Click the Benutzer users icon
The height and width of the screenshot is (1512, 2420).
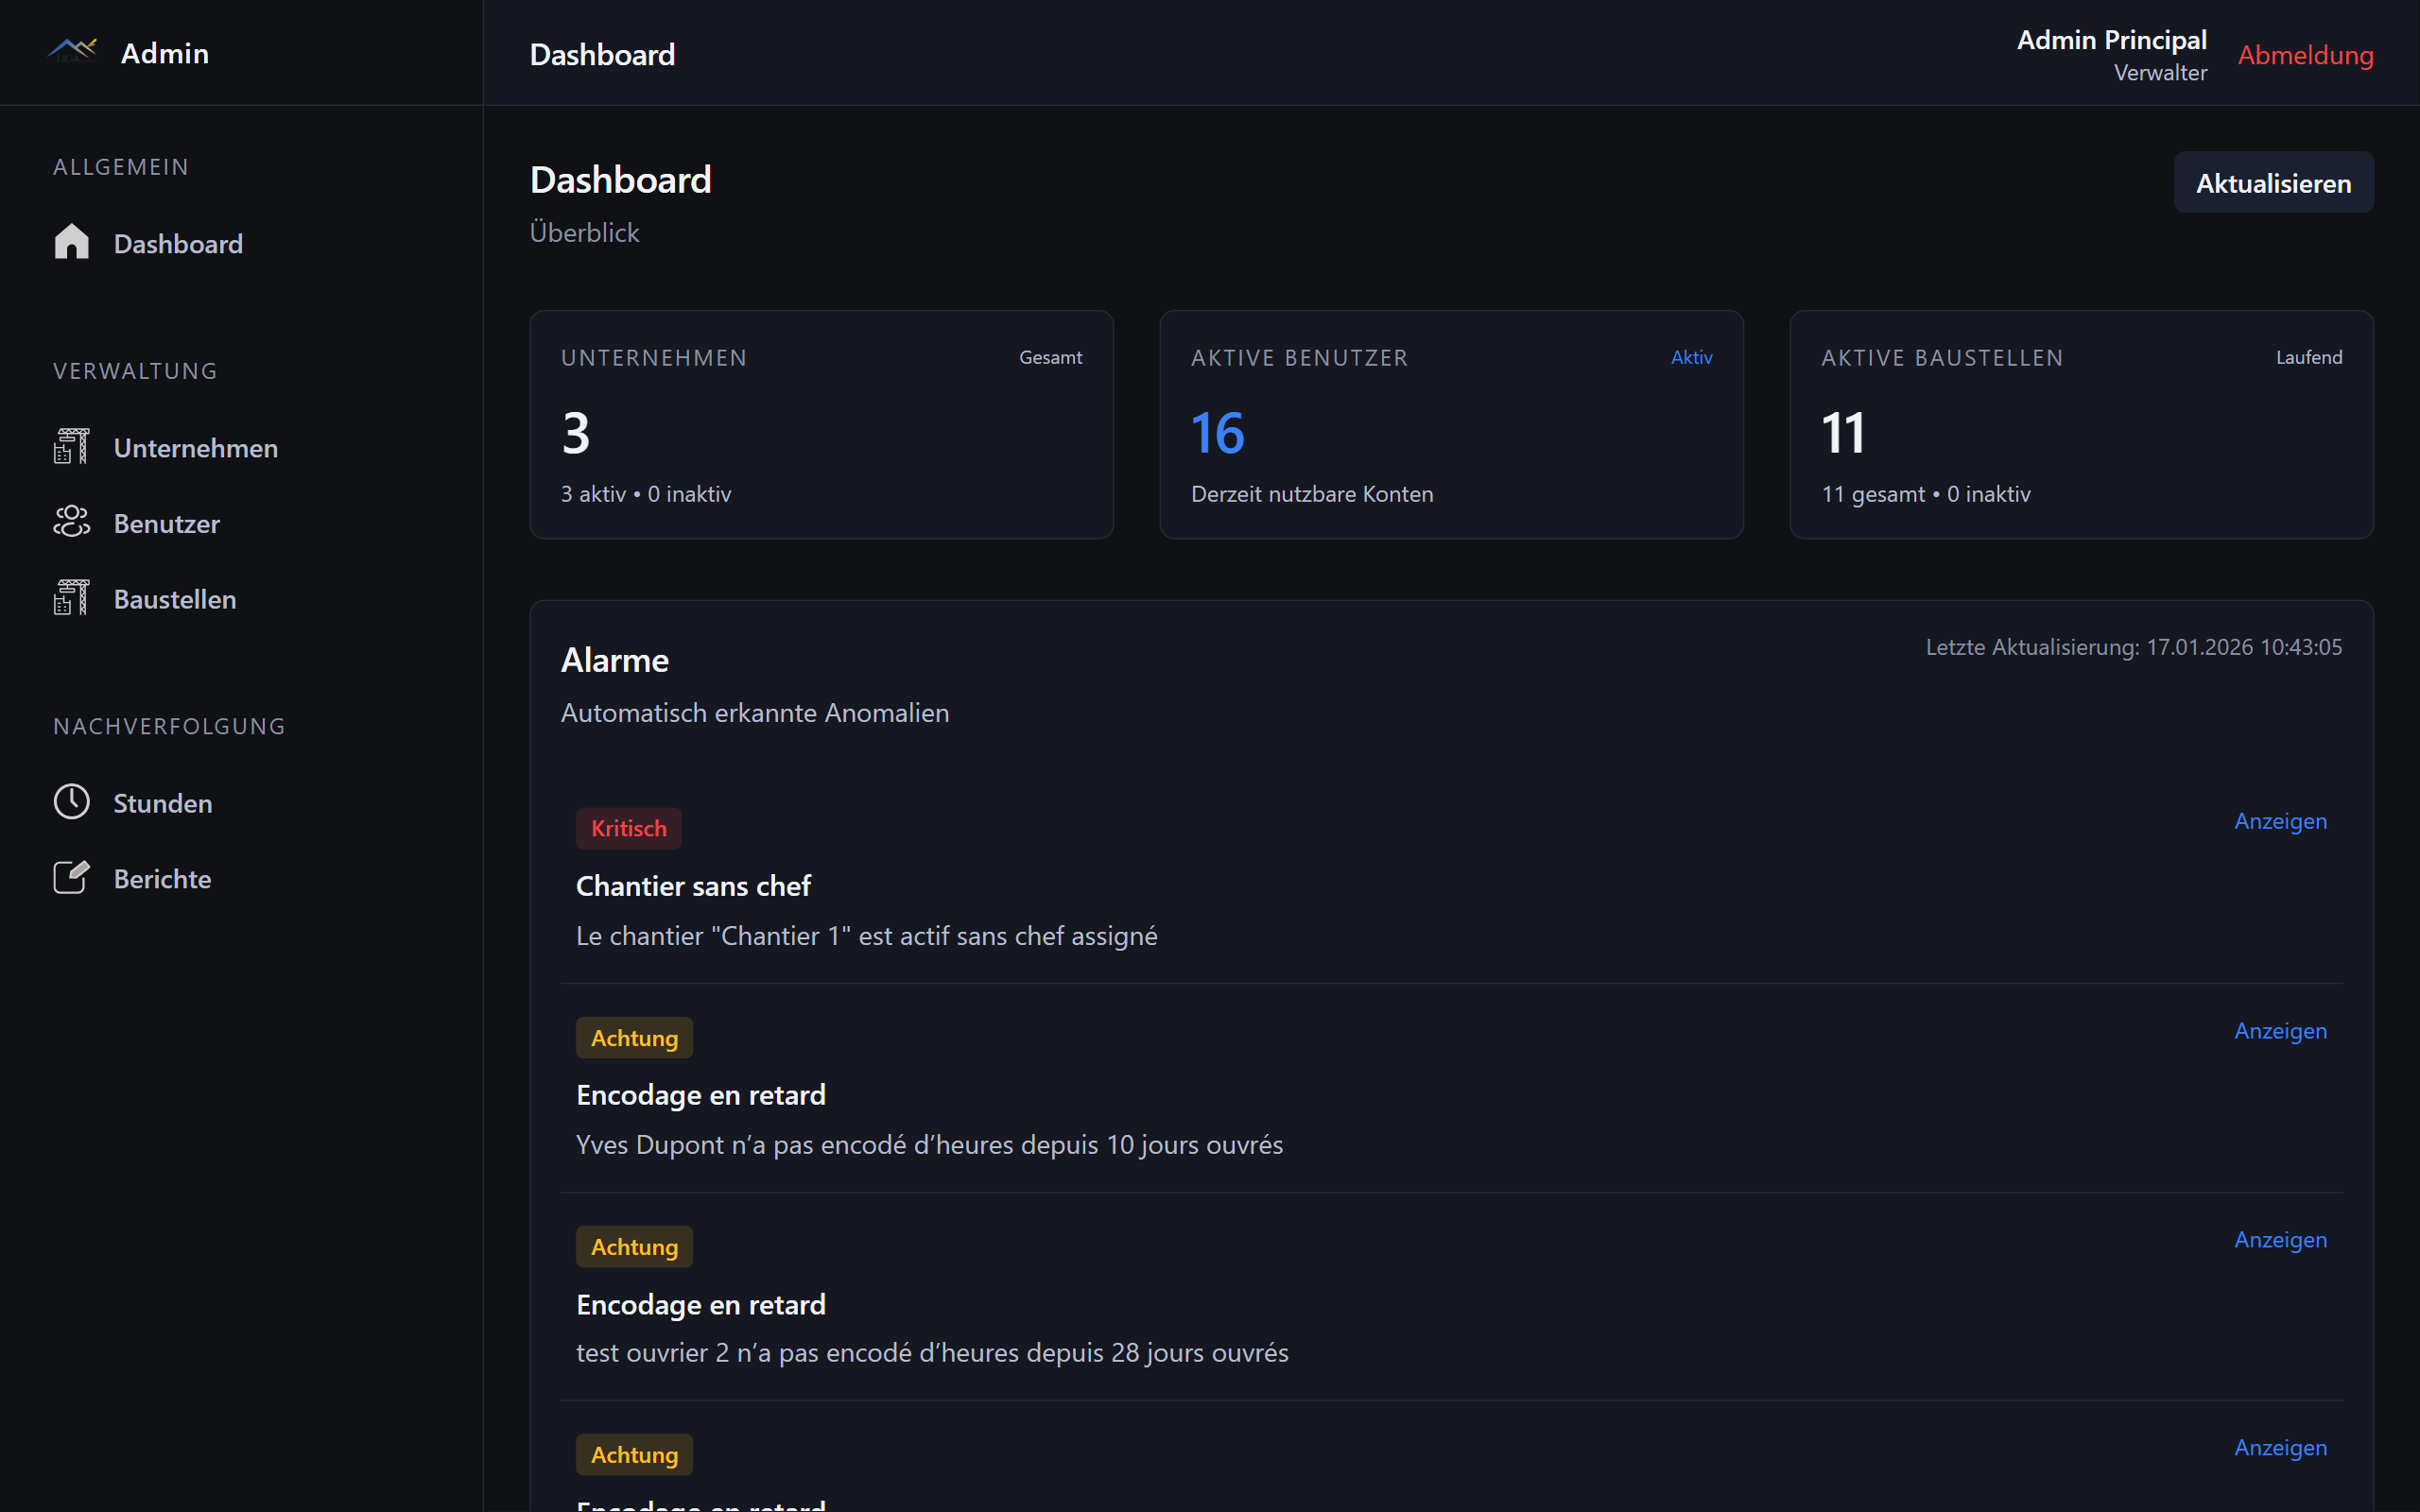(x=71, y=522)
